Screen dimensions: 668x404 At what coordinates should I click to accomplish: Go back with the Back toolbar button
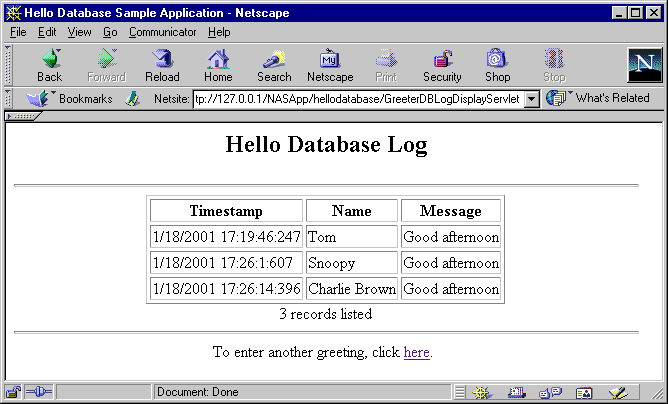49,65
